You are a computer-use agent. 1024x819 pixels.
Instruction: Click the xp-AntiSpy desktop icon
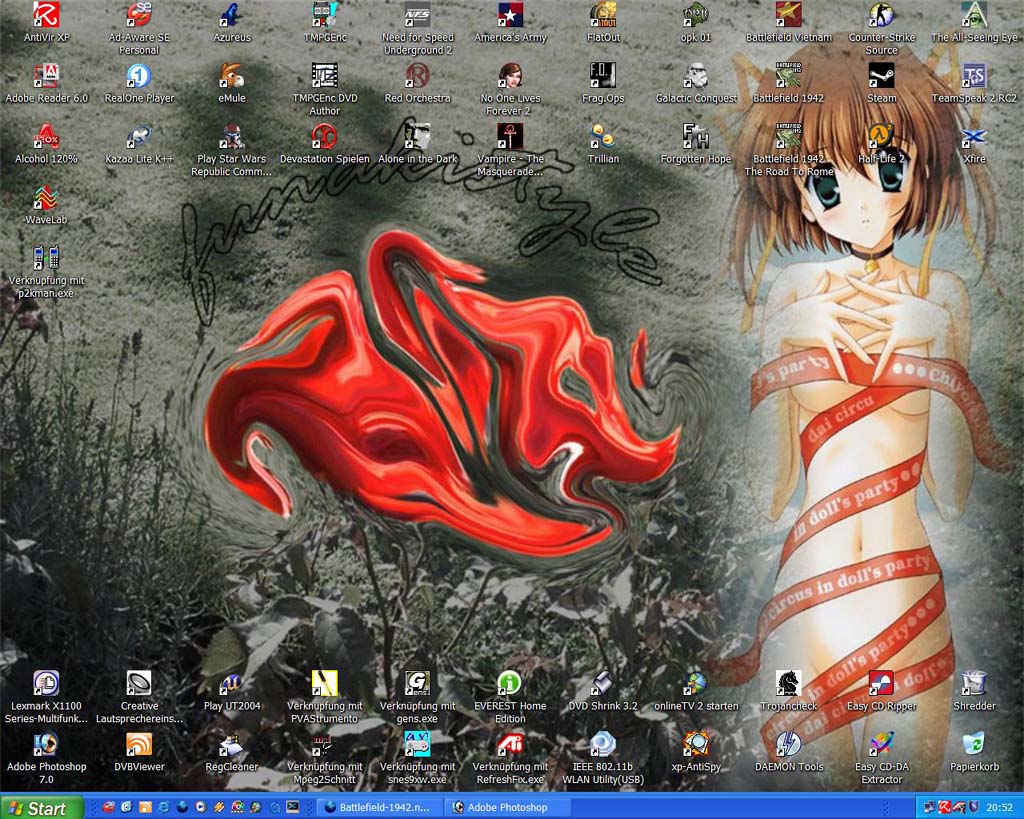tap(696, 744)
